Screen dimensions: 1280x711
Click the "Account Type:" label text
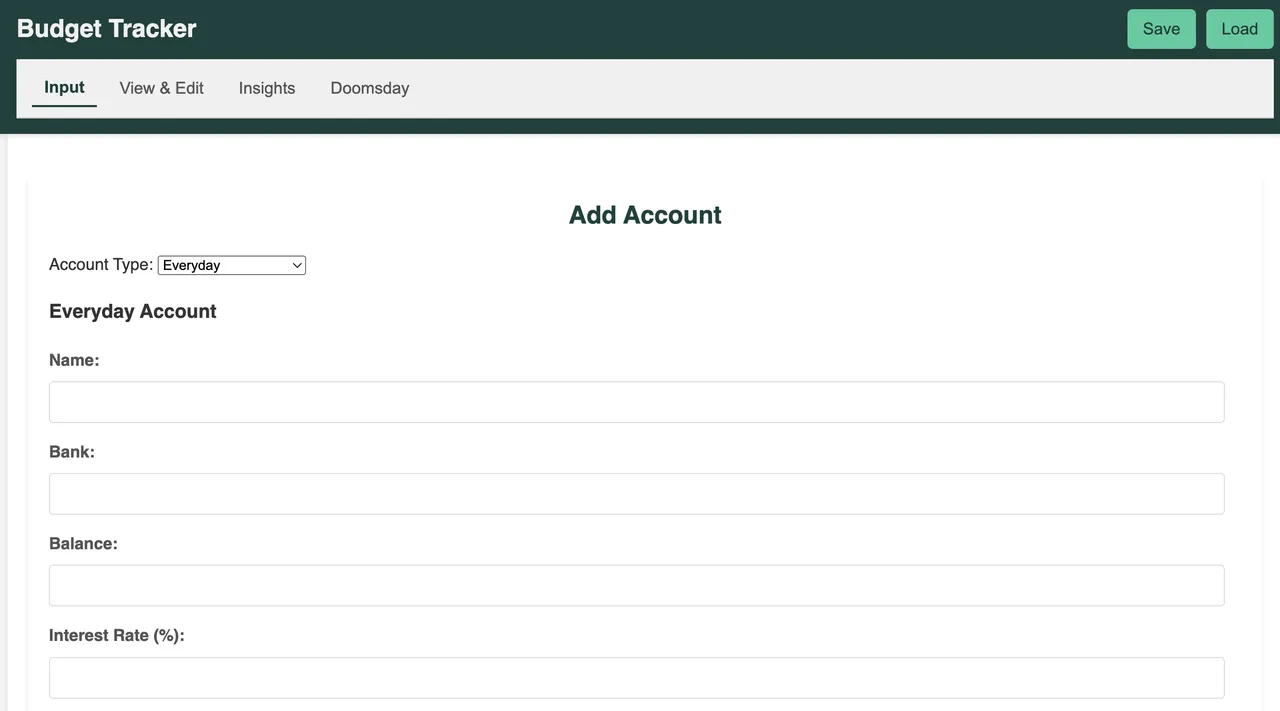coord(101,265)
